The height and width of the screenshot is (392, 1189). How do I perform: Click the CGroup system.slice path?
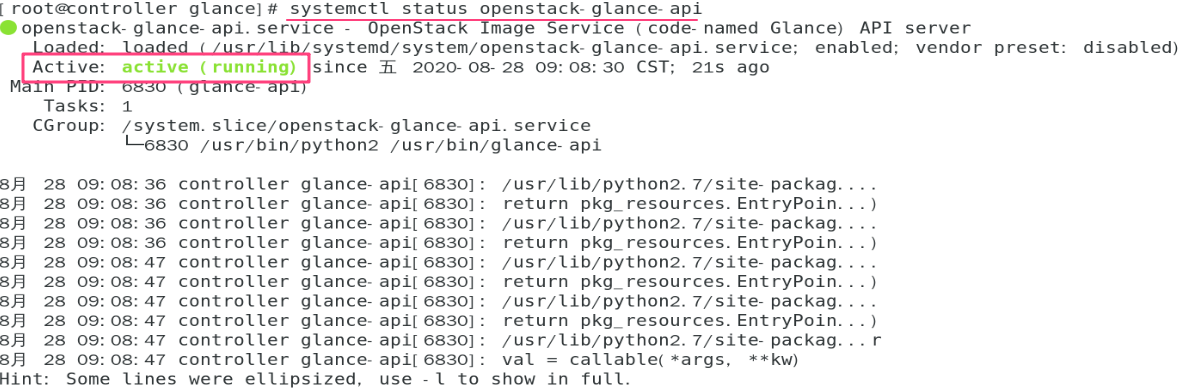356,126
